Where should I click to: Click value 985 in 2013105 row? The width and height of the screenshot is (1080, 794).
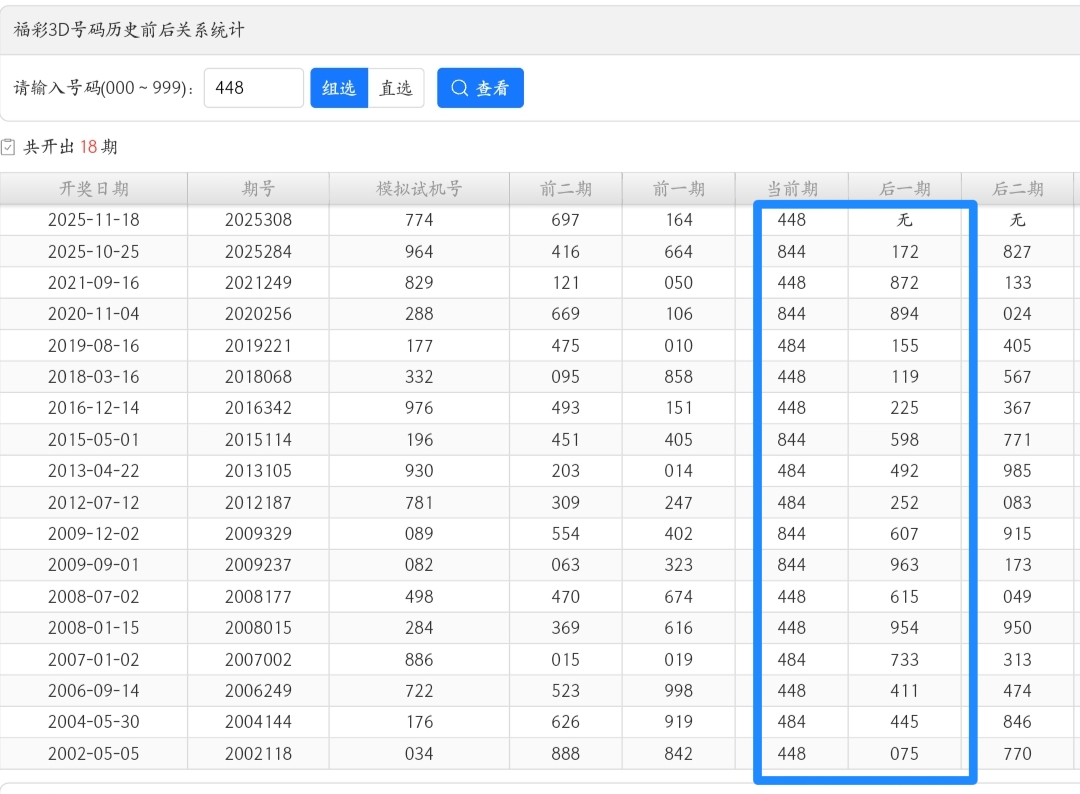[x=1017, y=471]
